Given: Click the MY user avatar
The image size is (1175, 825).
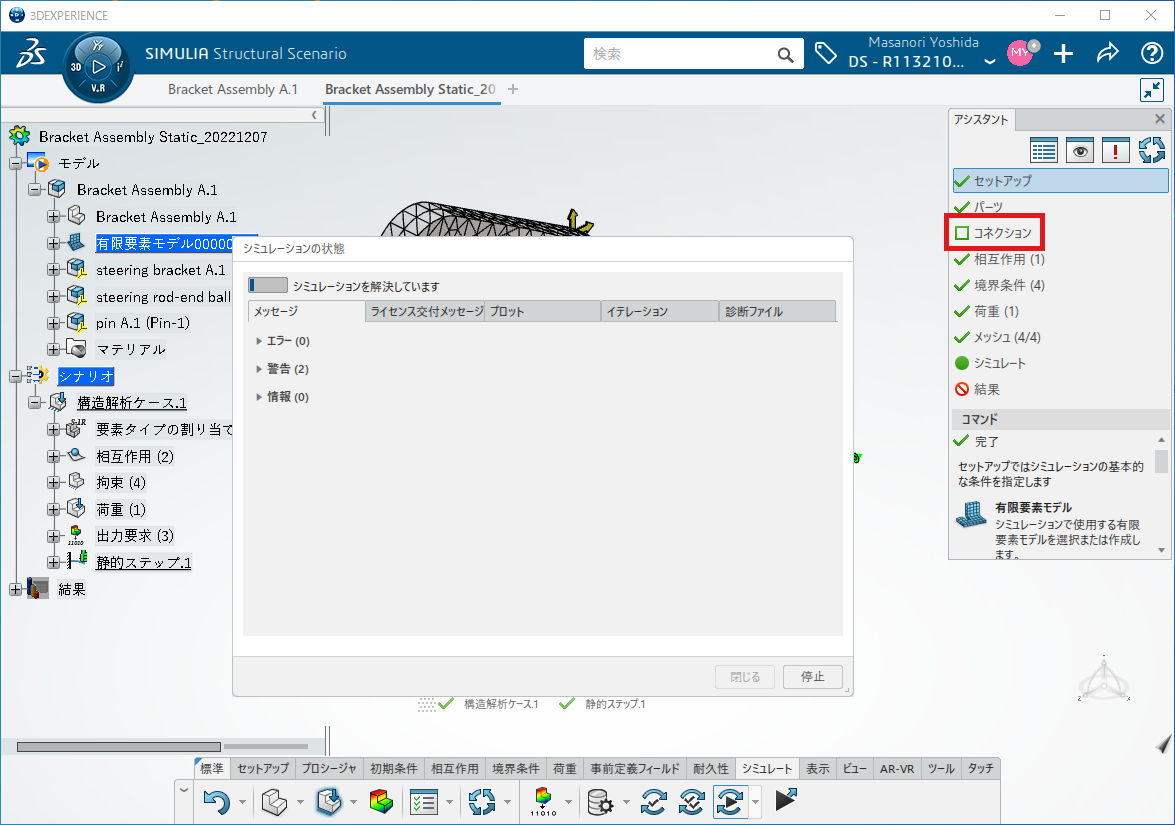Looking at the screenshot, I should point(1020,53).
